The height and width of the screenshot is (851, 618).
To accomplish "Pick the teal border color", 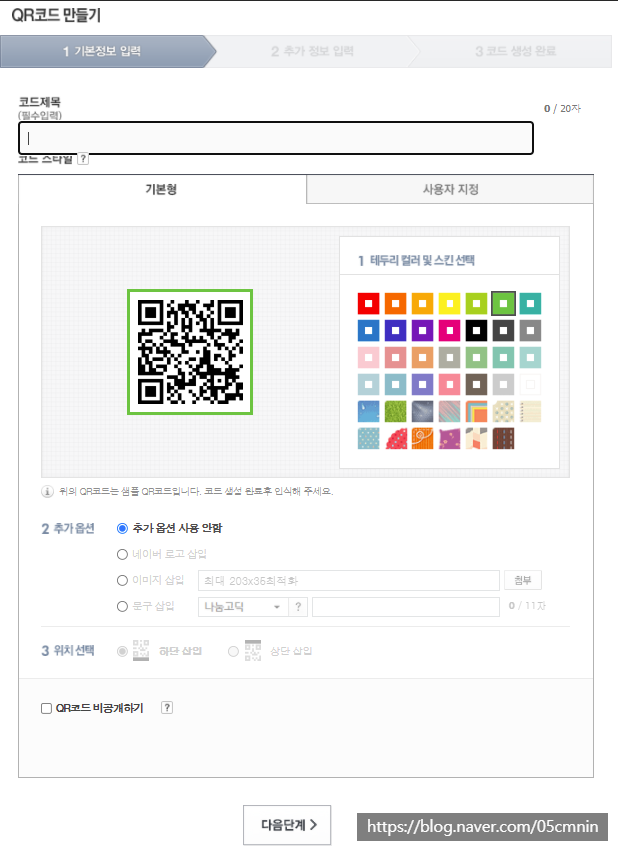I will click(531, 303).
